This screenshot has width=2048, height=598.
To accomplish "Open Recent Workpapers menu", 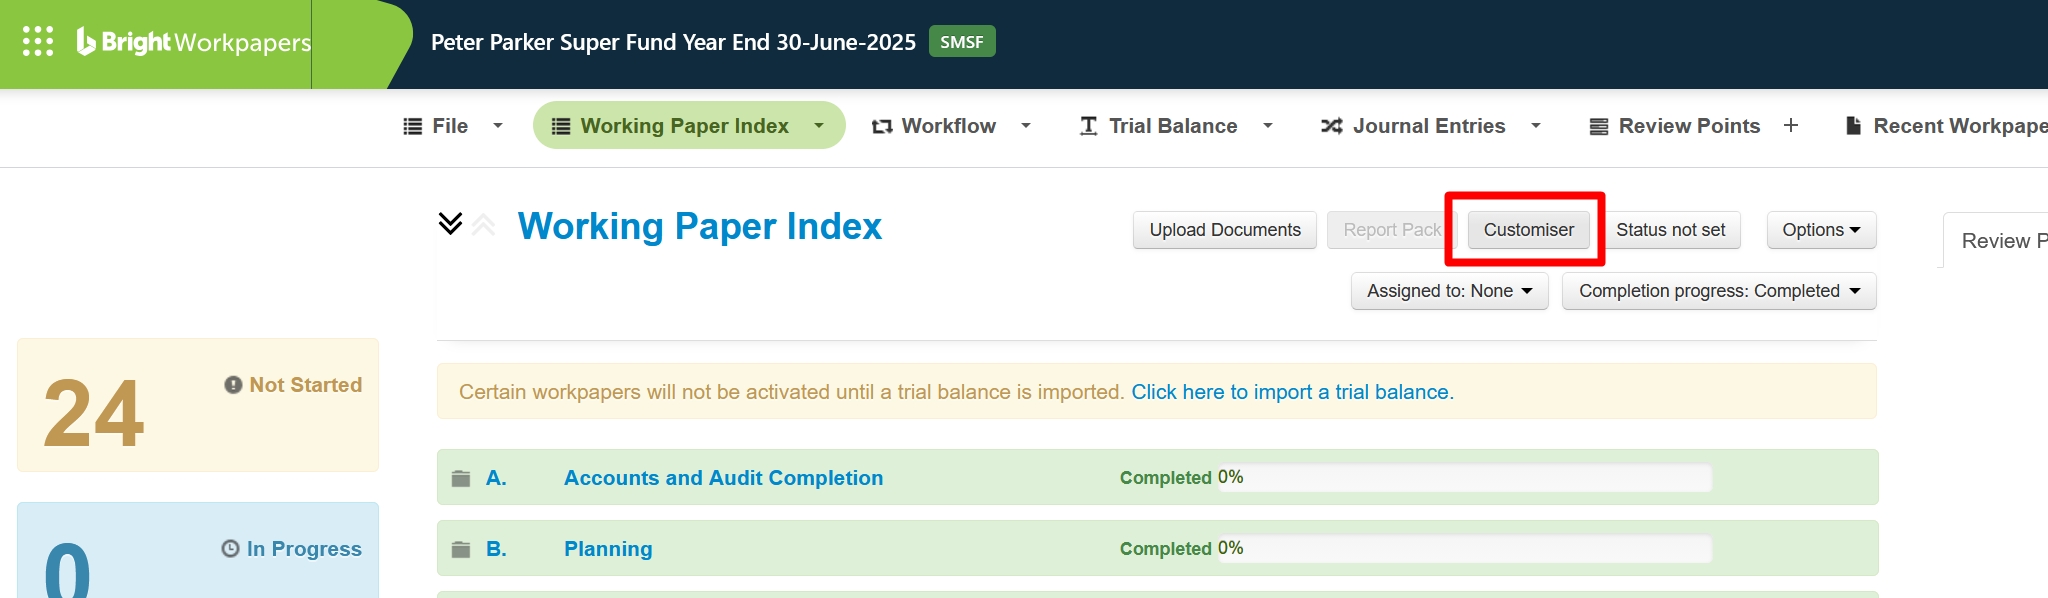I will coord(1960,126).
